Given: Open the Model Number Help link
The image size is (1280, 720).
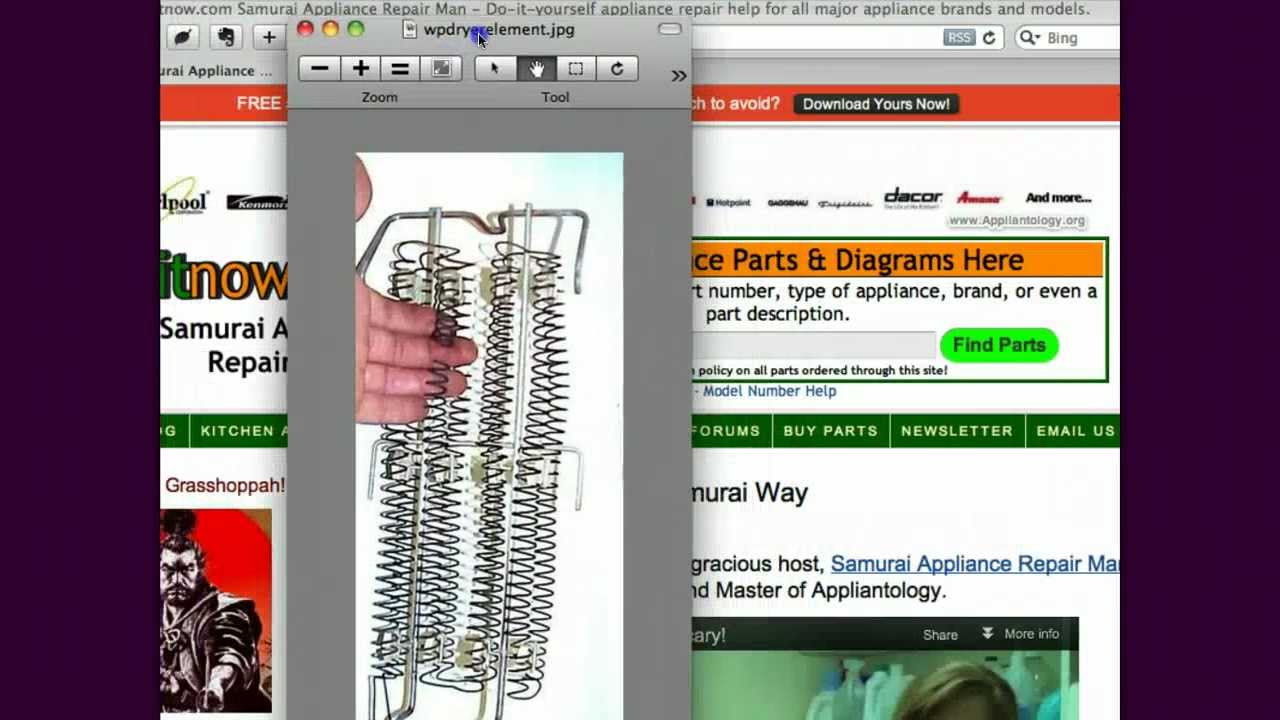Looking at the screenshot, I should (769, 391).
